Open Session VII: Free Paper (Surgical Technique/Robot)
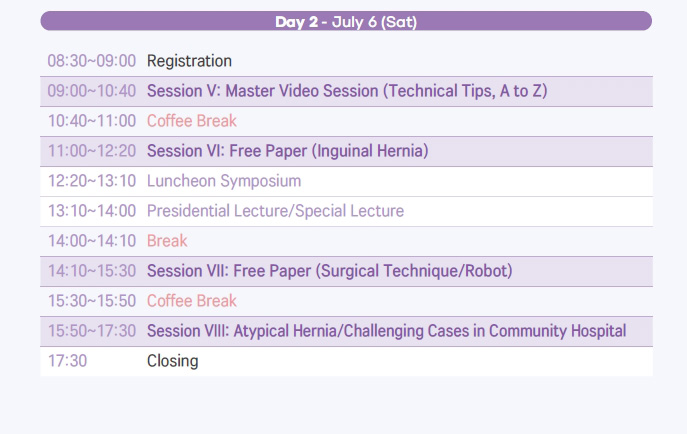The width and height of the screenshot is (687, 434). pos(329,271)
